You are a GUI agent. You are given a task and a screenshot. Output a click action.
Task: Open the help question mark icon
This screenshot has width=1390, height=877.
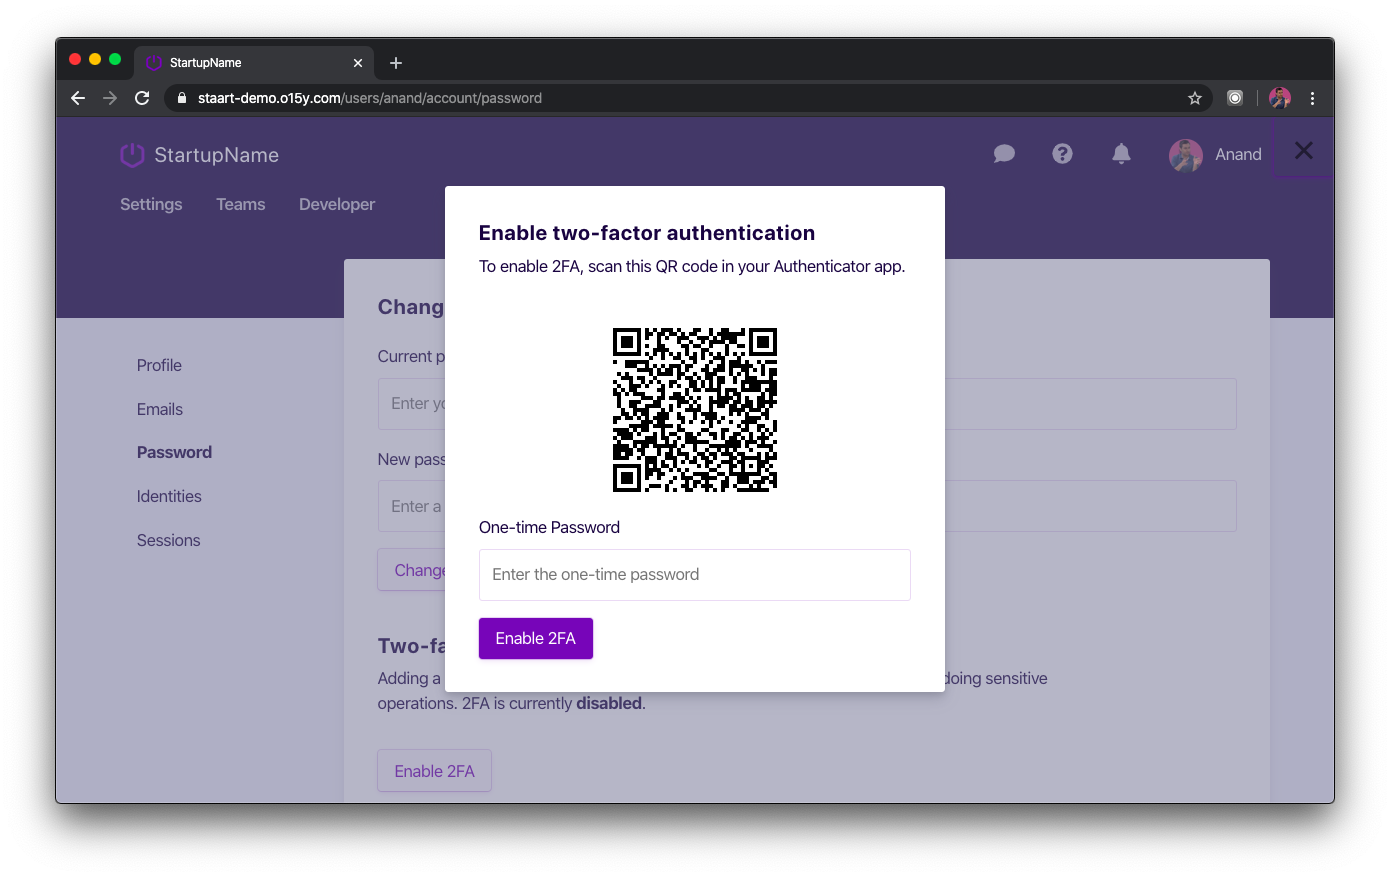(x=1062, y=154)
